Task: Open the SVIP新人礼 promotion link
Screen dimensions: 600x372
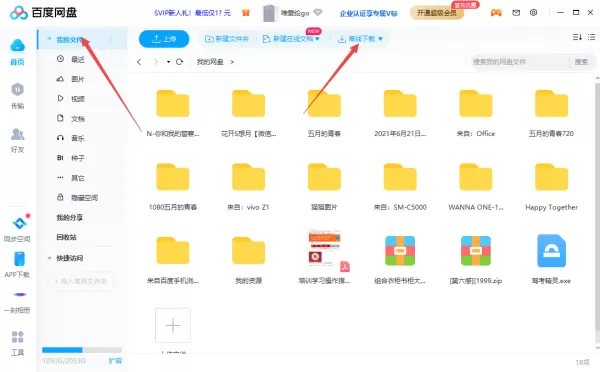Action: (x=192, y=13)
